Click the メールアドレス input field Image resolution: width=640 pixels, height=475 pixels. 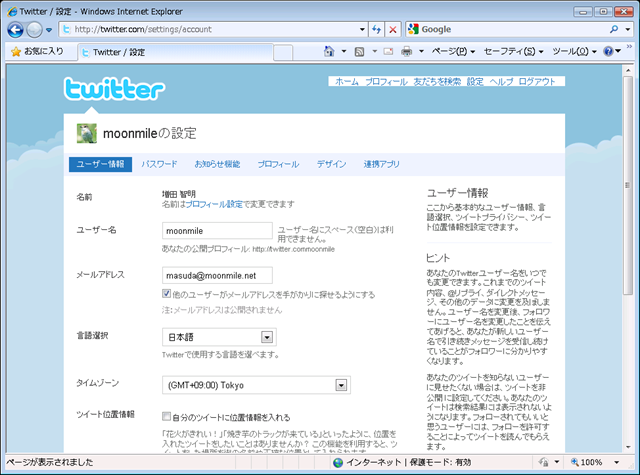coord(216,275)
